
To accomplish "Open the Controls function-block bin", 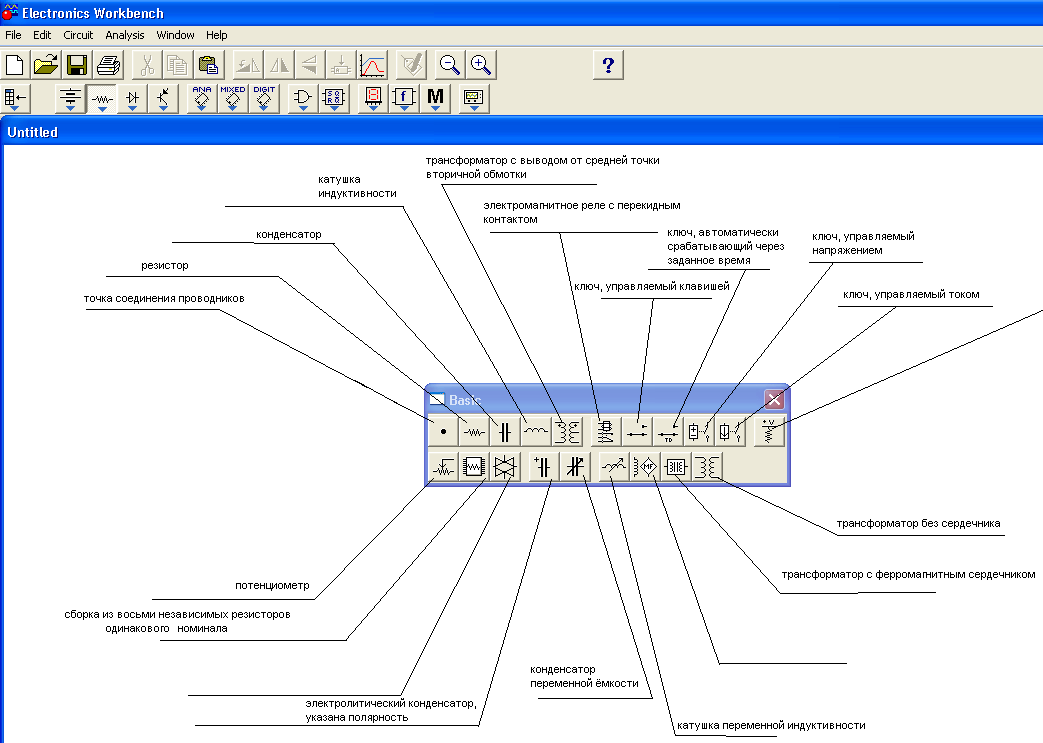I will 404,99.
